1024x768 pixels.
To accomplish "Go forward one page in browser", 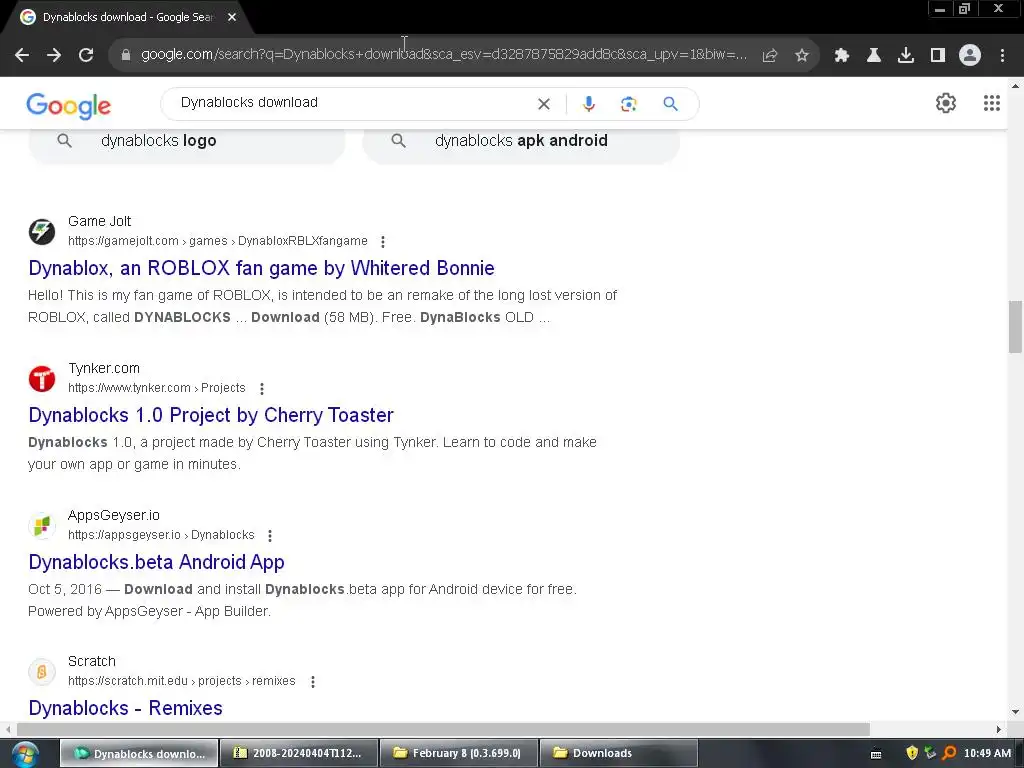I will click(x=54, y=55).
